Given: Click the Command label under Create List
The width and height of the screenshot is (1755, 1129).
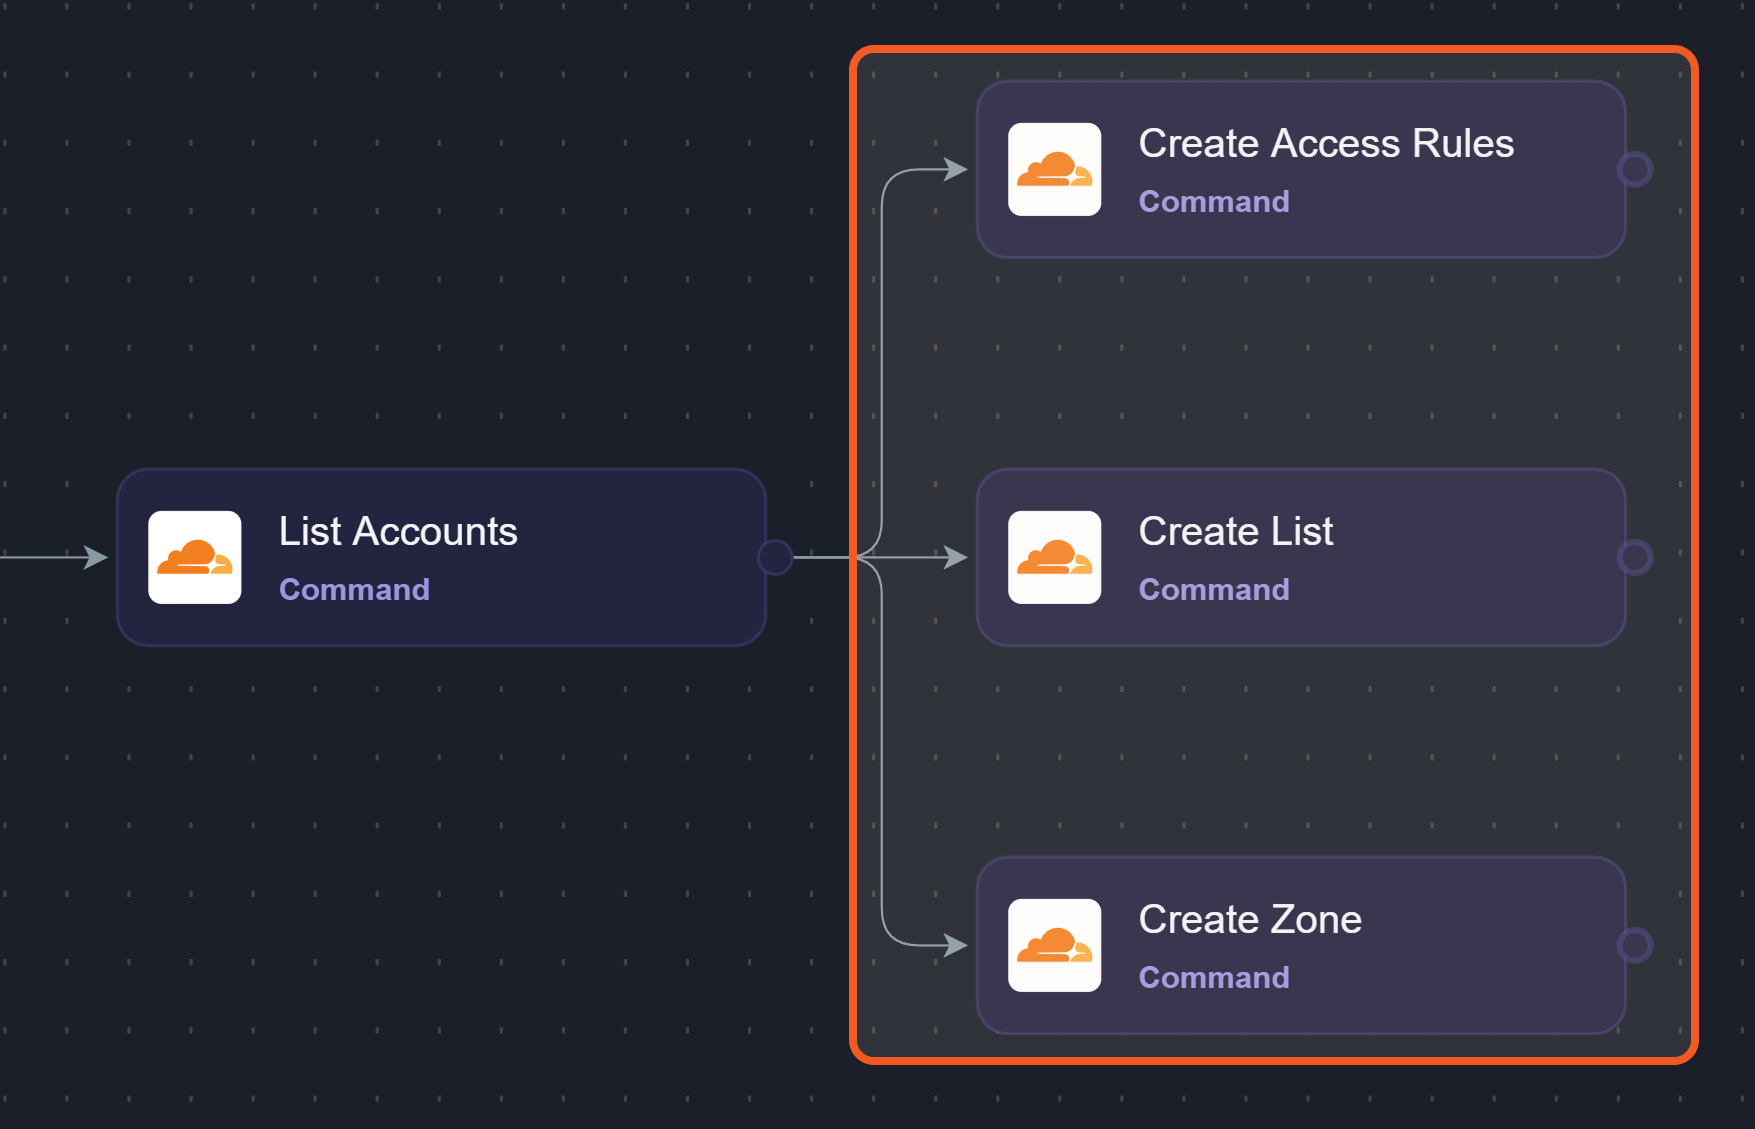Looking at the screenshot, I should (1213, 589).
